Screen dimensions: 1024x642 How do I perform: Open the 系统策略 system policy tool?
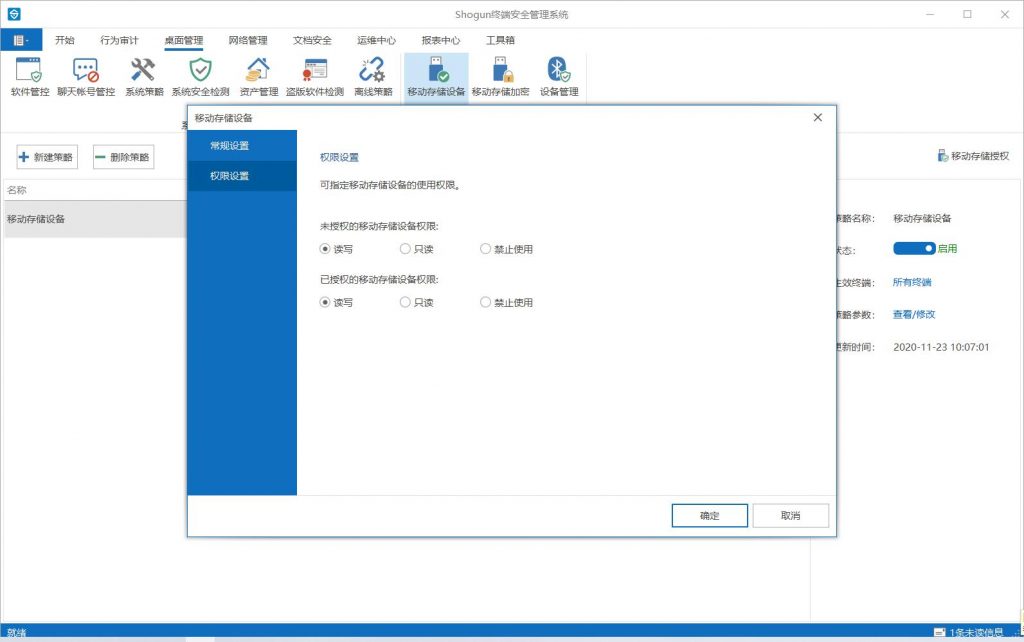(x=144, y=71)
